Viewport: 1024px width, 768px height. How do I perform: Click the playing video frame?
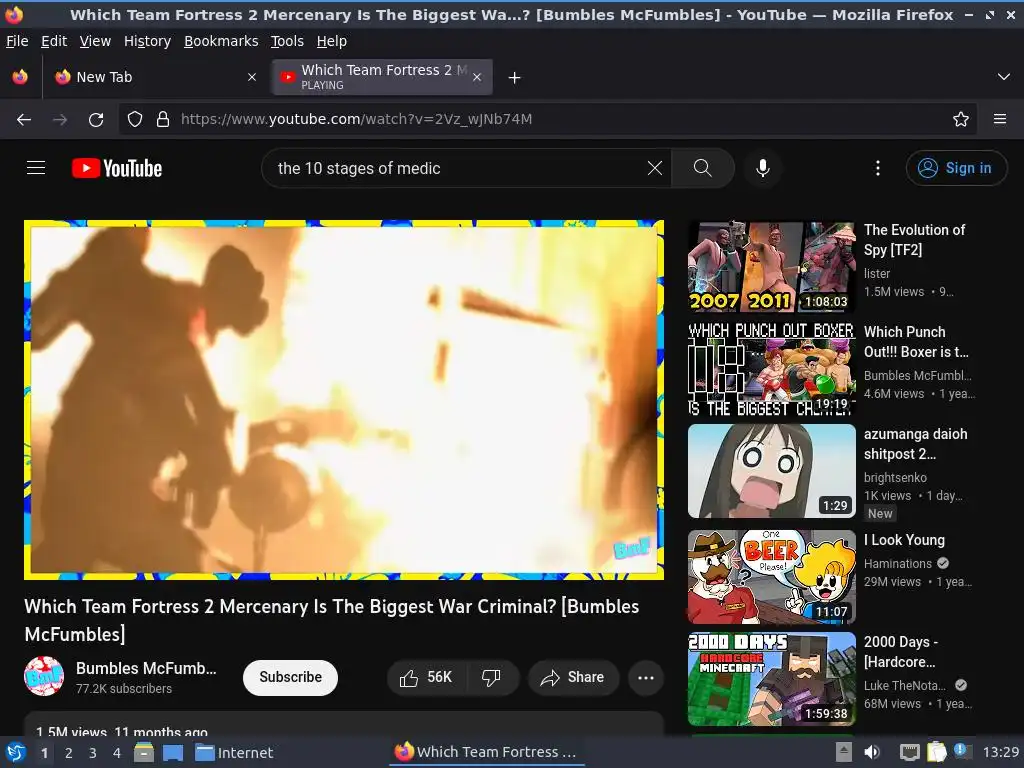pos(344,400)
